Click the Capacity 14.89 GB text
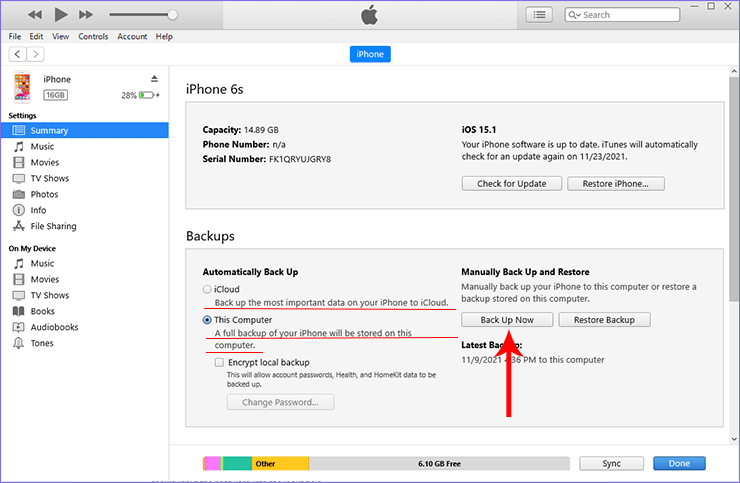The width and height of the screenshot is (740, 483). (240, 130)
